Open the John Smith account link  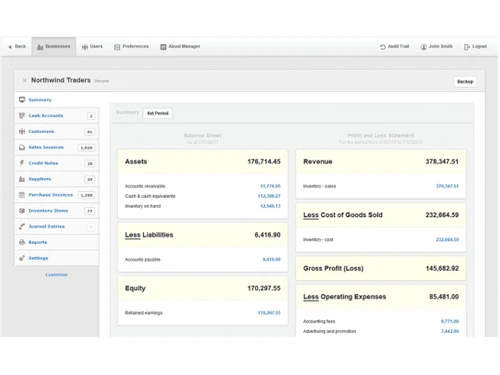(x=440, y=46)
